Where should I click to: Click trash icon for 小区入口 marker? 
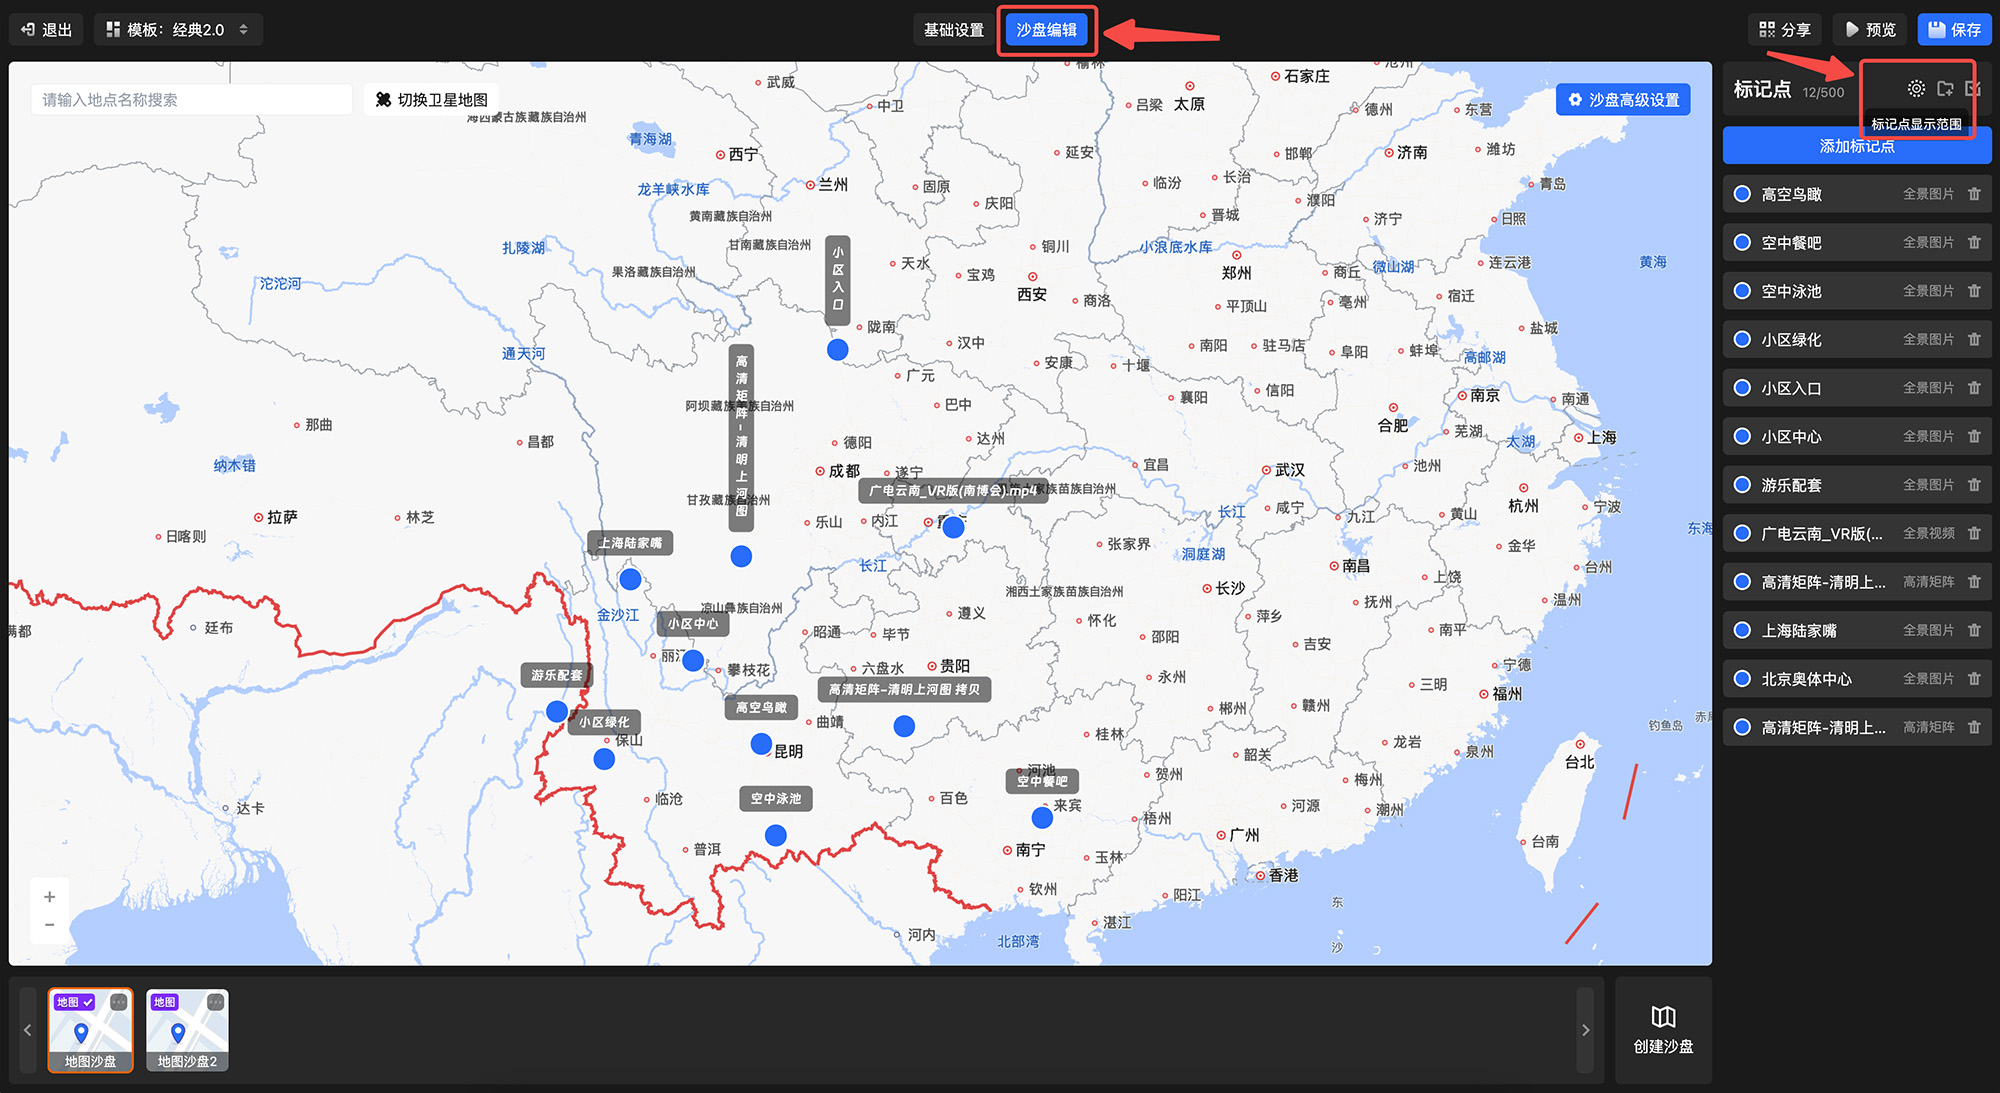click(1974, 388)
